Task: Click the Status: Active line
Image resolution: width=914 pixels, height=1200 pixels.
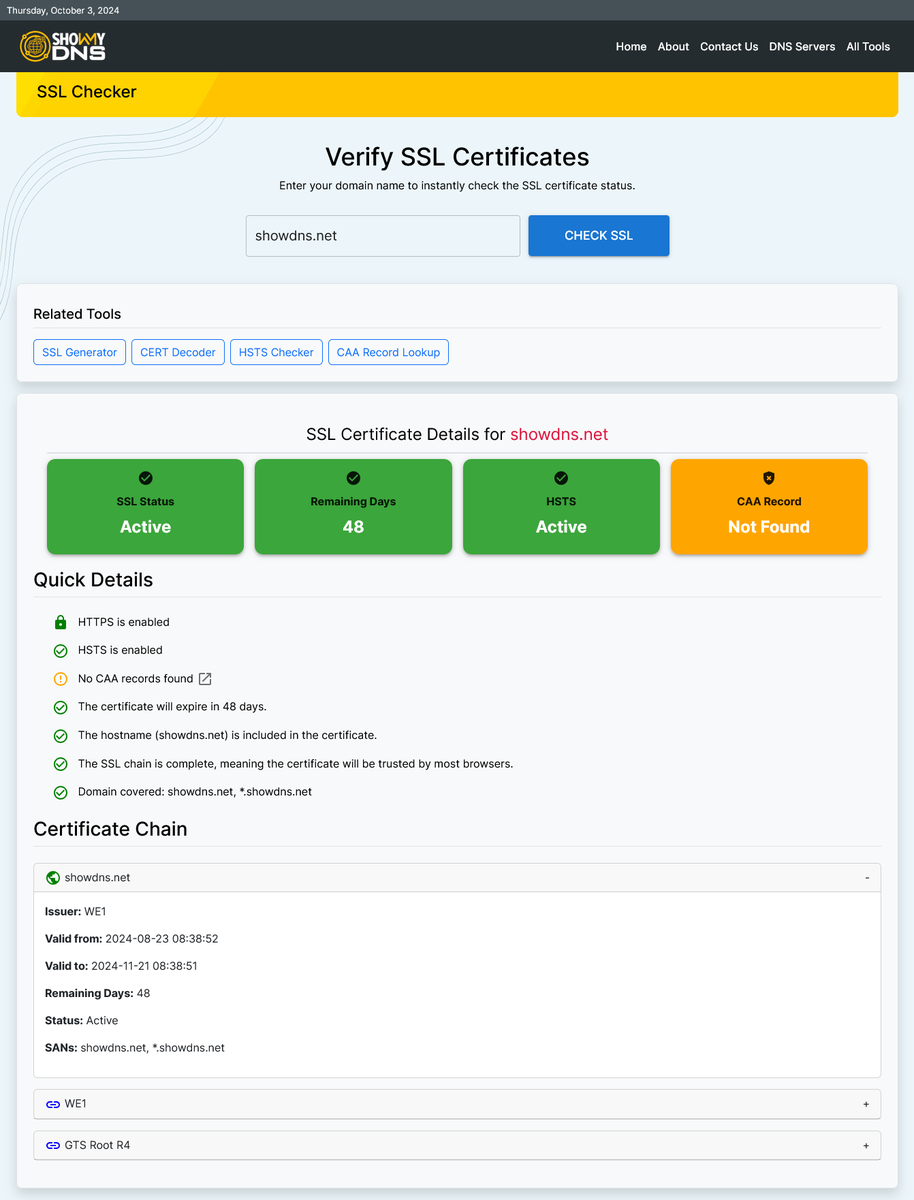Action: click(82, 1021)
